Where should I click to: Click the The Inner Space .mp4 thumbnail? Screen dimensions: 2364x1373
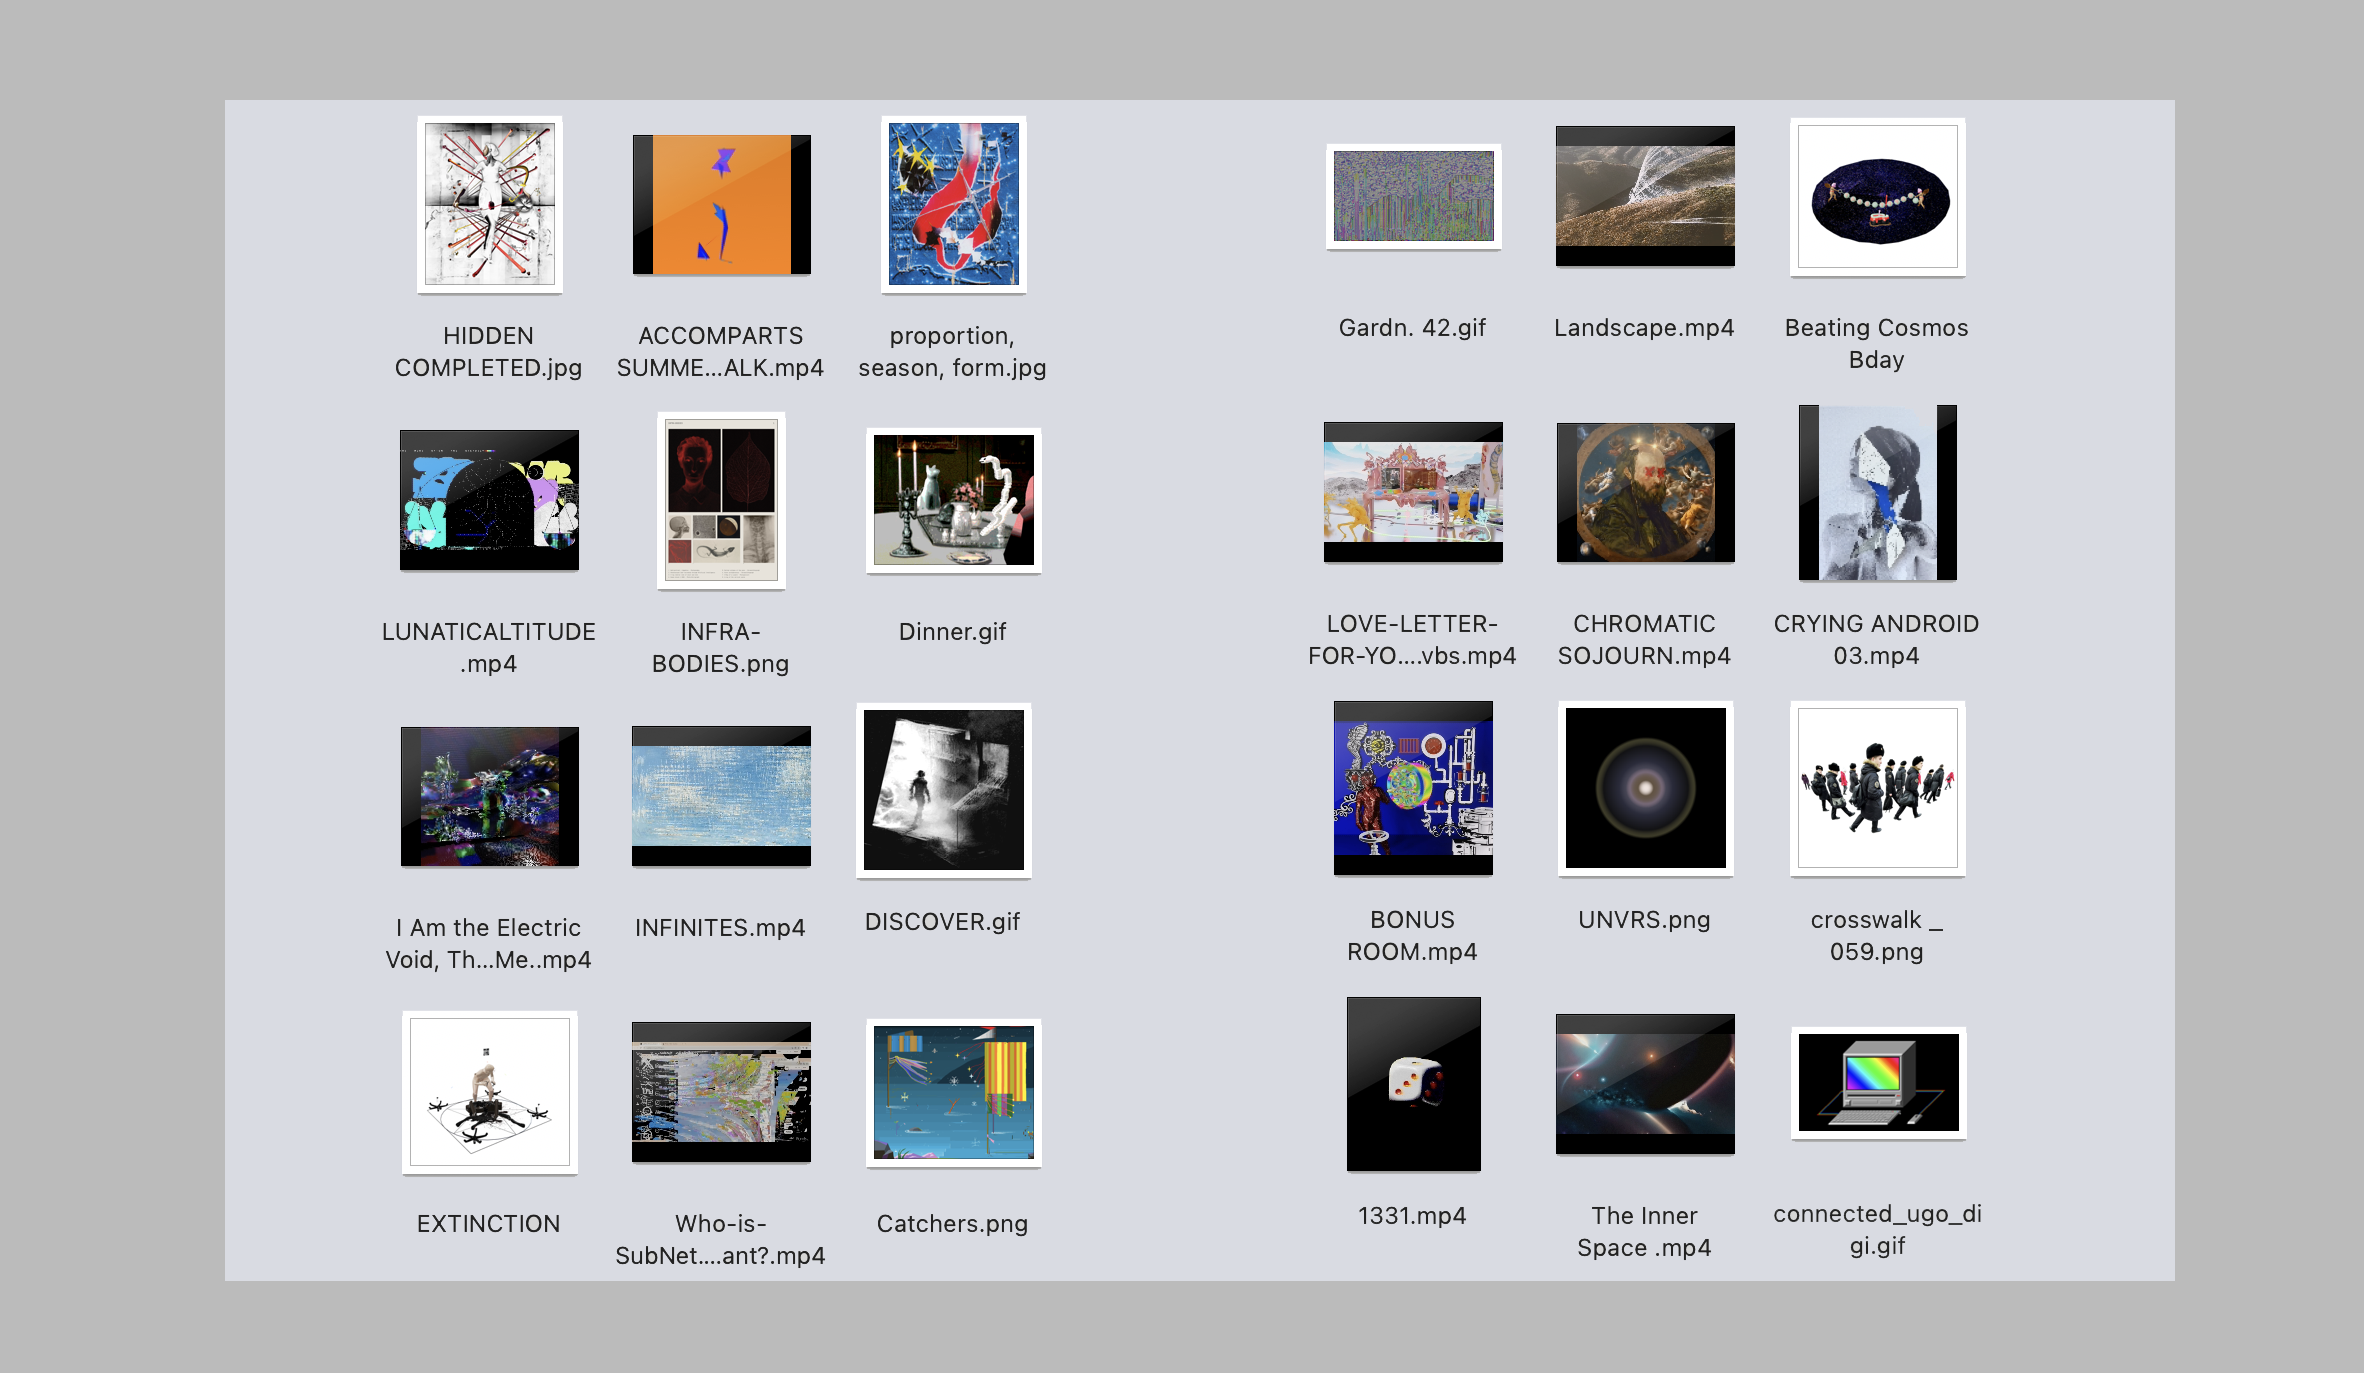tap(1645, 1084)
